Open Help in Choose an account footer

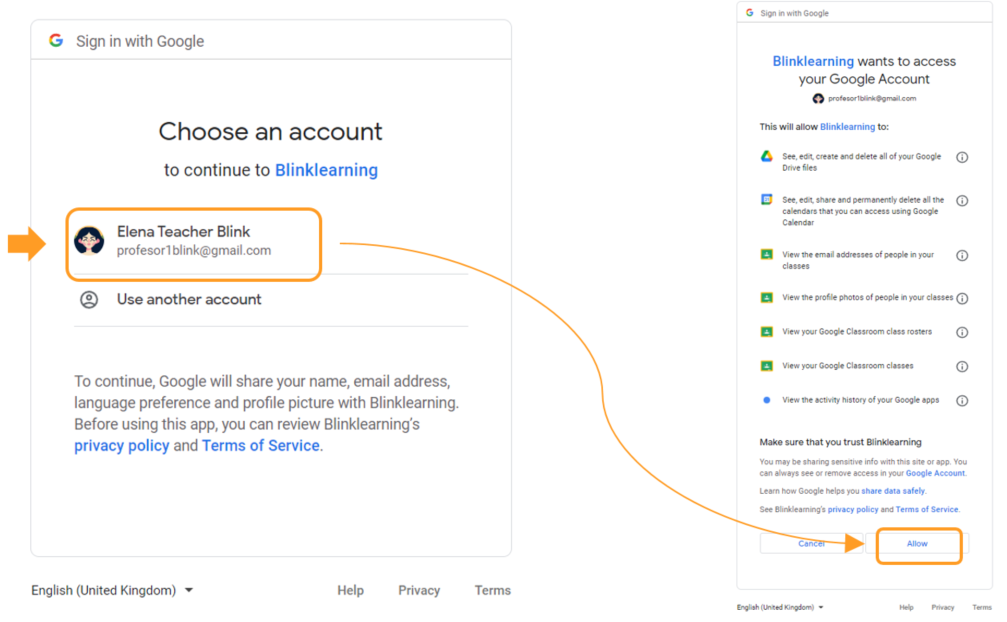click(350, 591)
